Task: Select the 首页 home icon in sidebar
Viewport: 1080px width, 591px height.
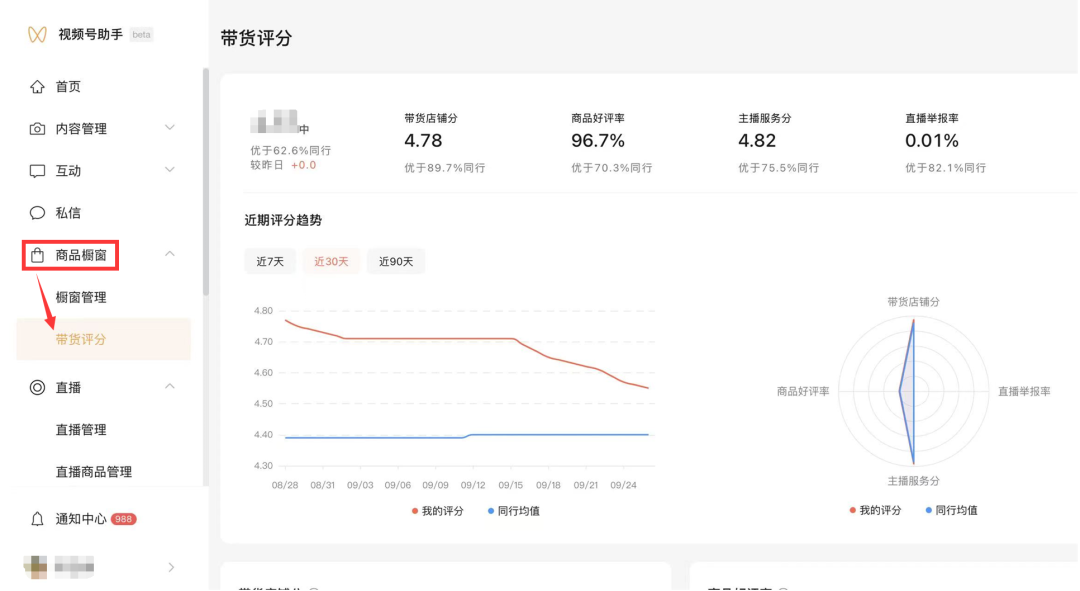Action: pyautogui.click(x=35, y=86)
